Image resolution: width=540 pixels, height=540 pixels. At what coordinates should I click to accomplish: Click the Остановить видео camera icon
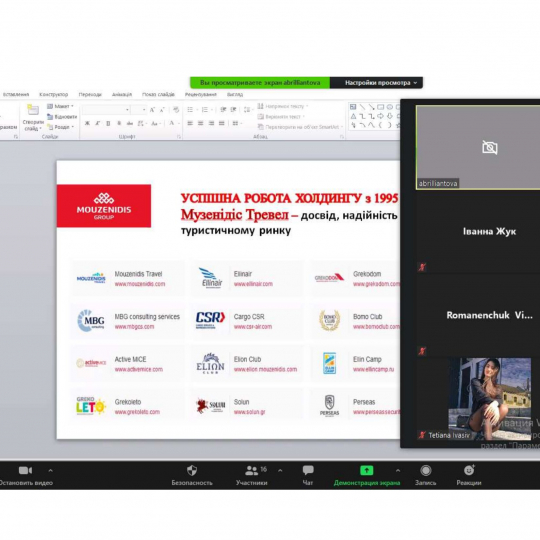point(25,470)
